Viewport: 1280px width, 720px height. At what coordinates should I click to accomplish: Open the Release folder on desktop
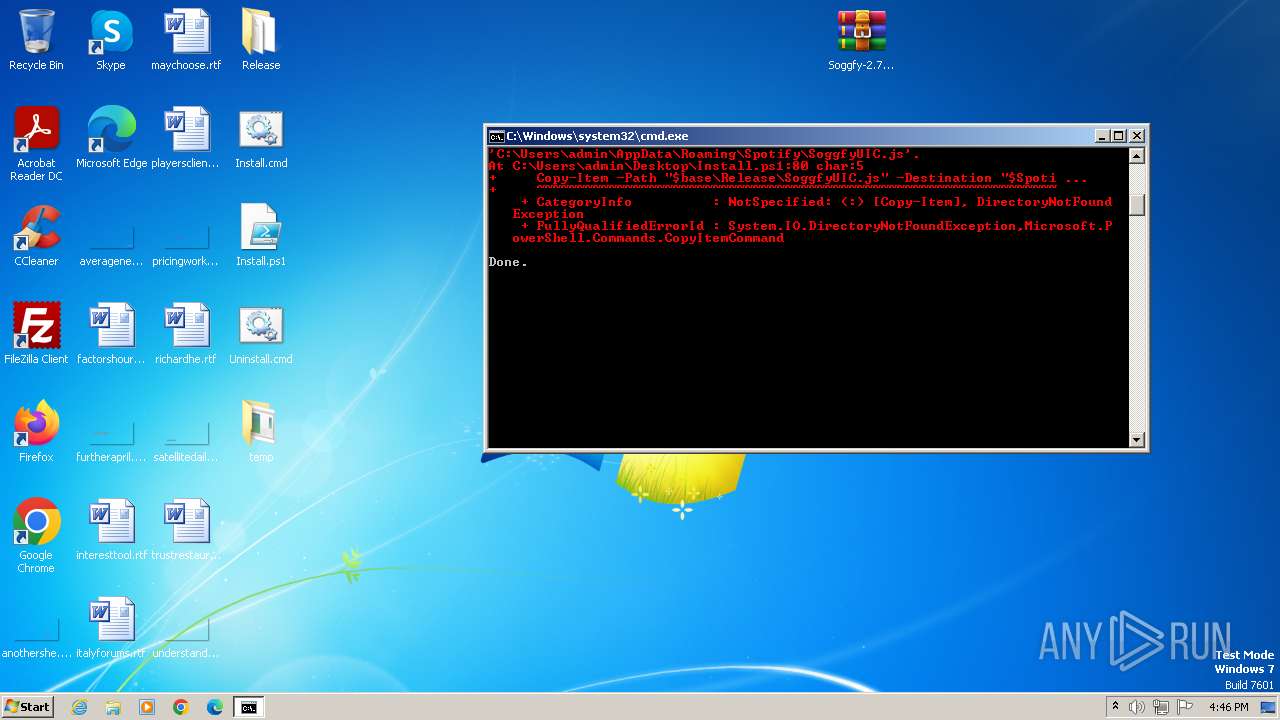click(x=261, y=40)
